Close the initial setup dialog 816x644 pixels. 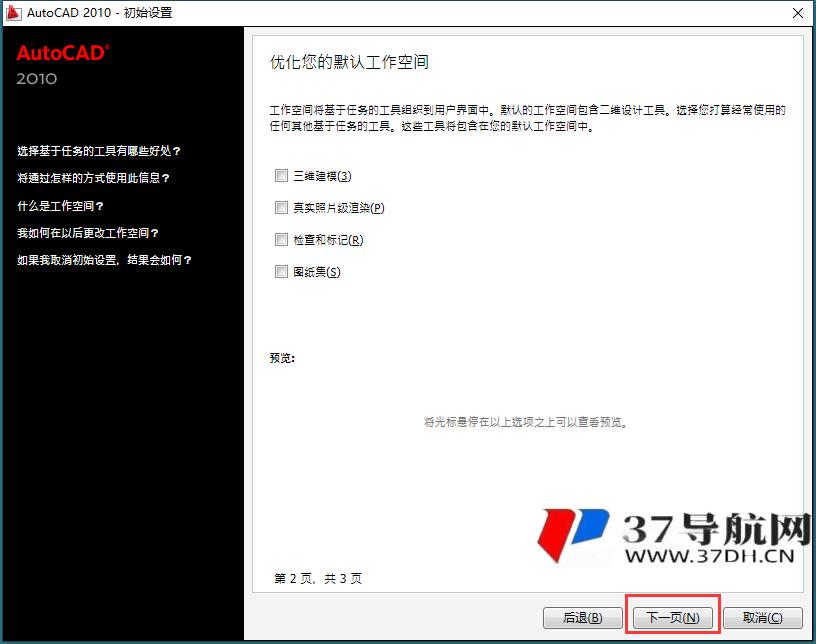tap(799, 13)
